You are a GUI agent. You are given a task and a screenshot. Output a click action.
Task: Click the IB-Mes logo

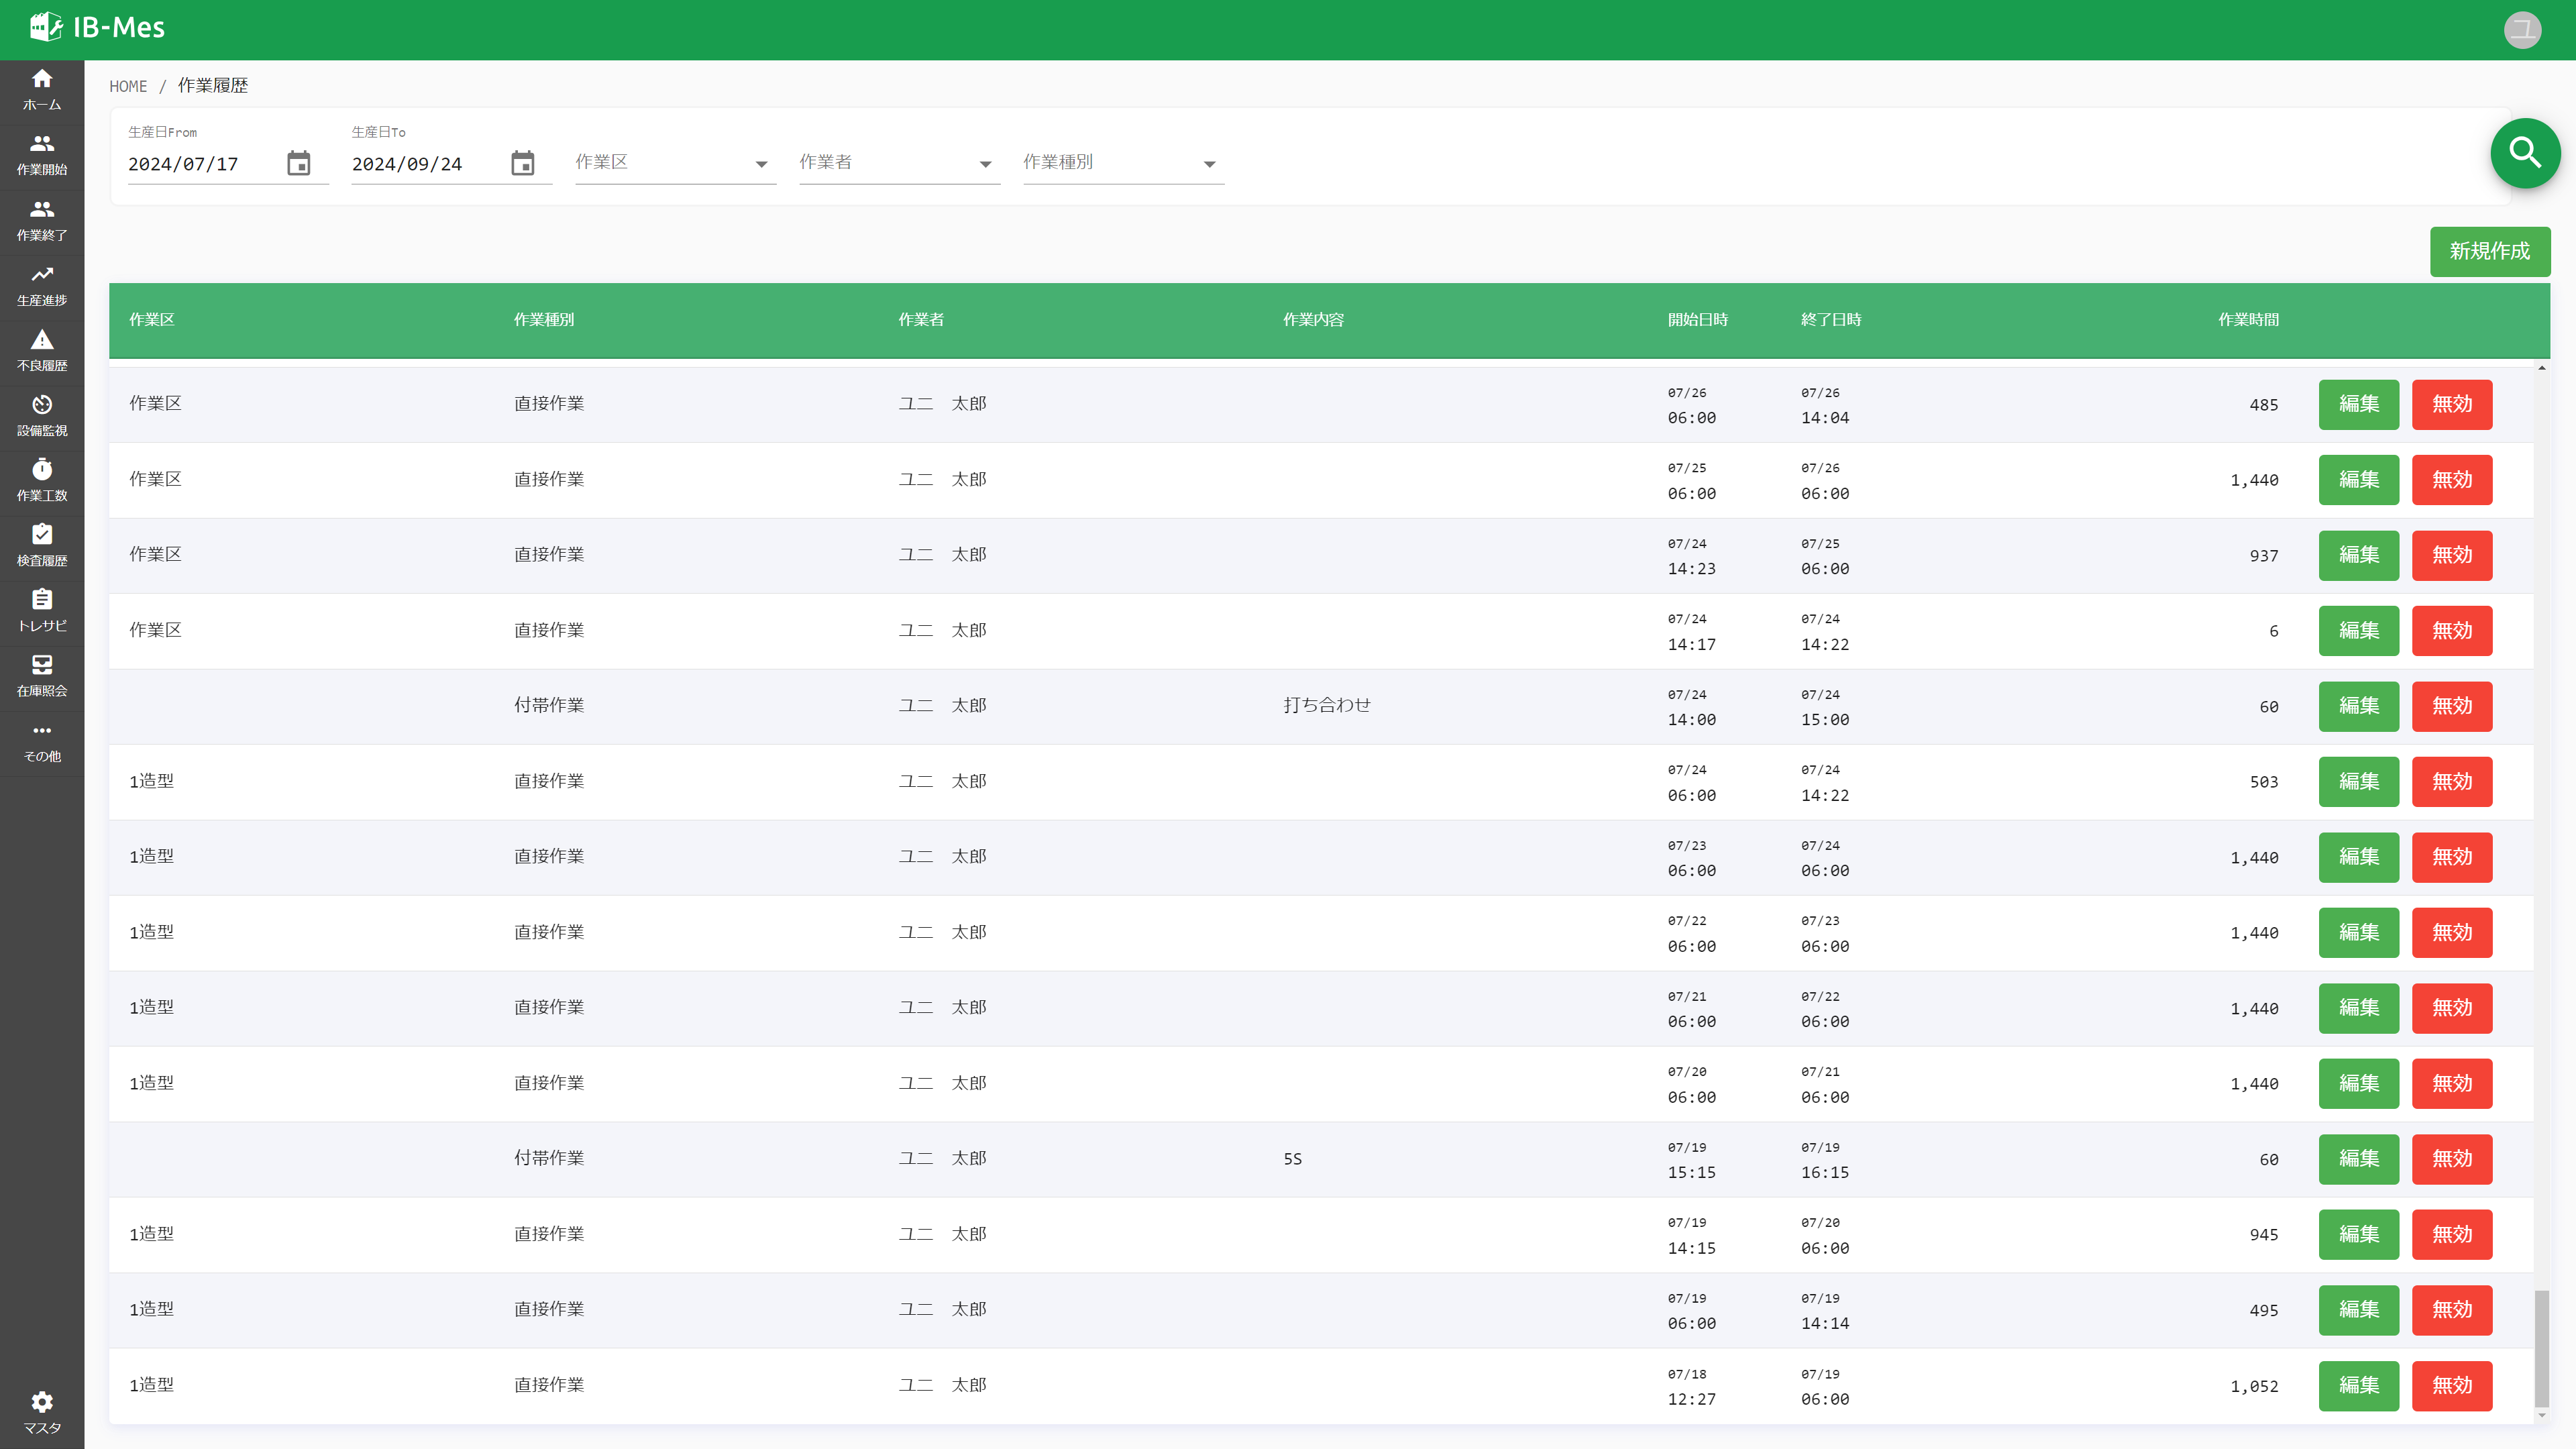(x=97, y=28)
